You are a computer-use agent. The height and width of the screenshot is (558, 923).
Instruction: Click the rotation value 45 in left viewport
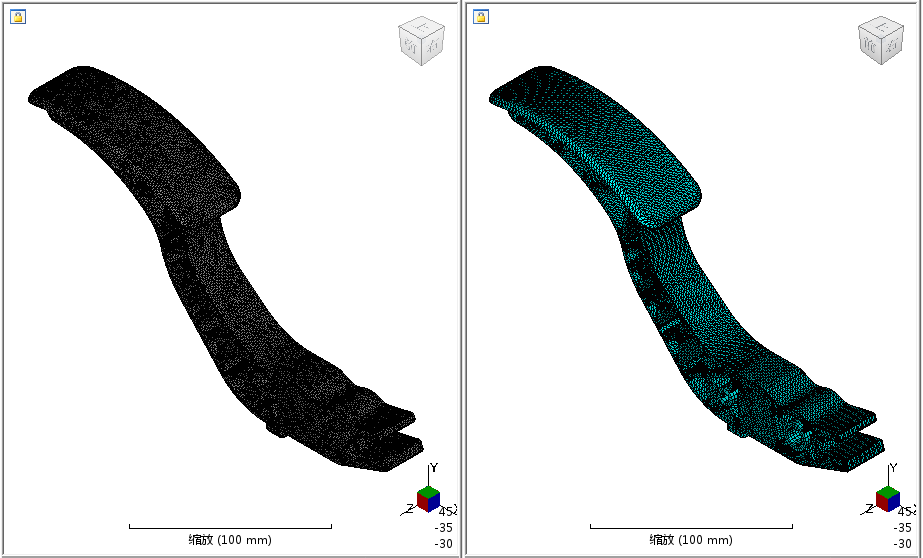(x=446, y=512)
